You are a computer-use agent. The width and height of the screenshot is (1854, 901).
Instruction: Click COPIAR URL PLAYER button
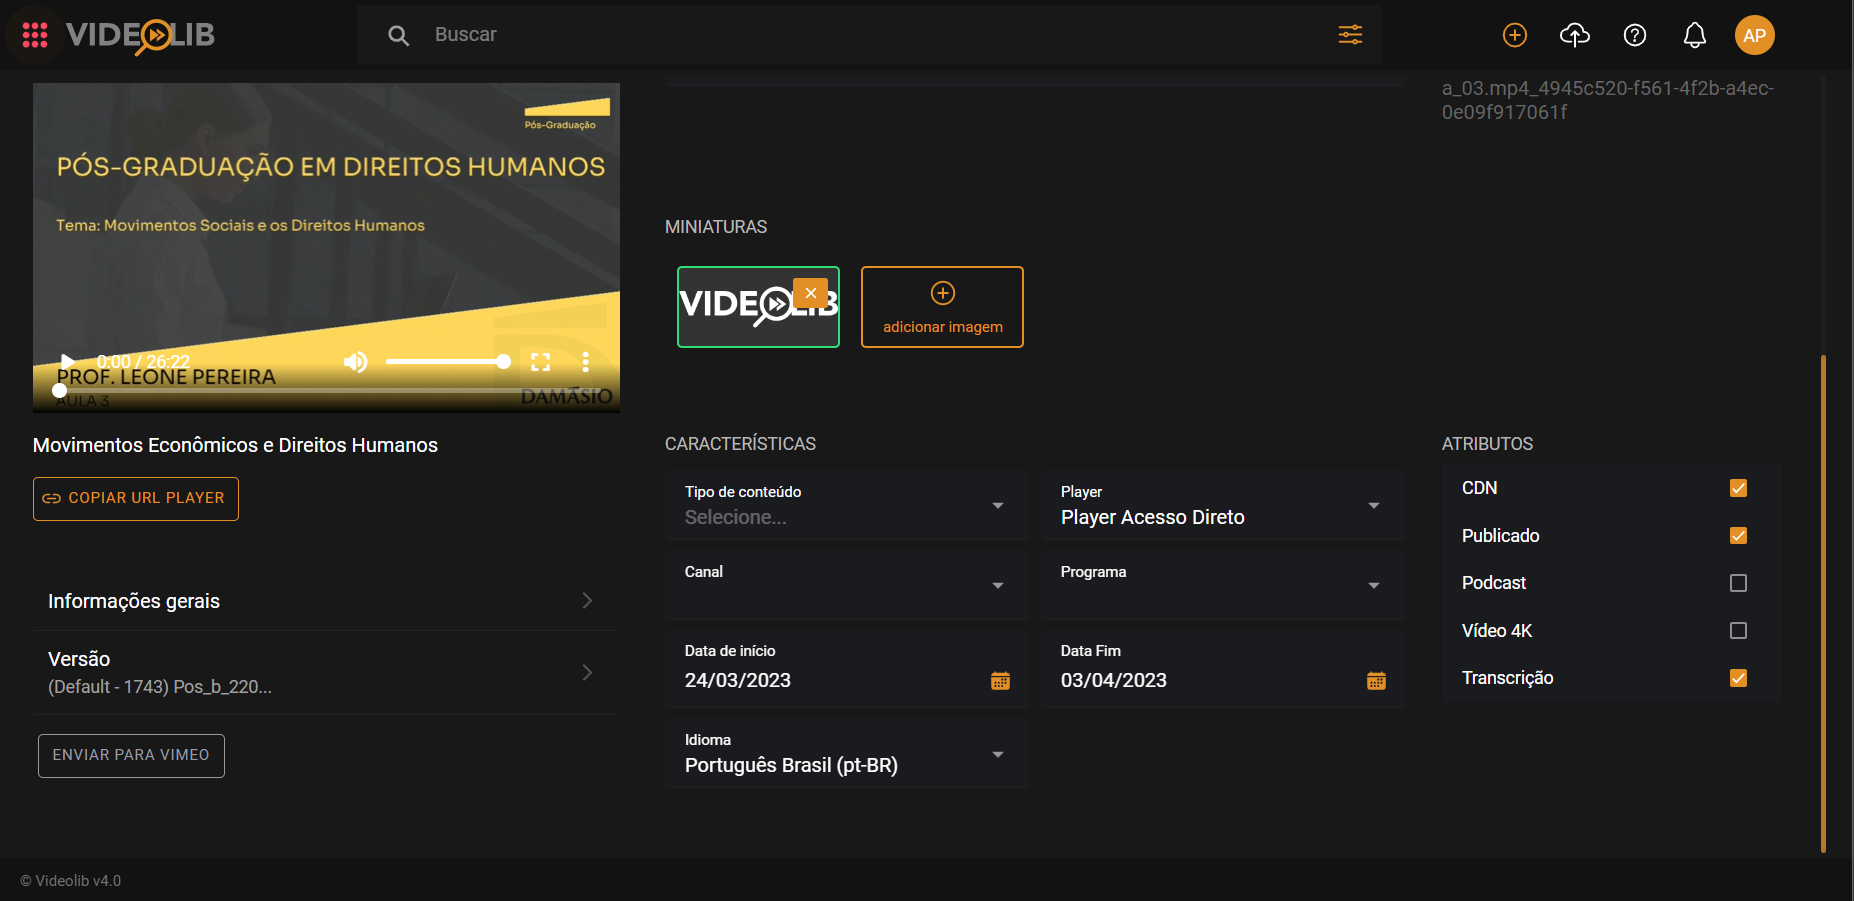[x=136, y=499]
